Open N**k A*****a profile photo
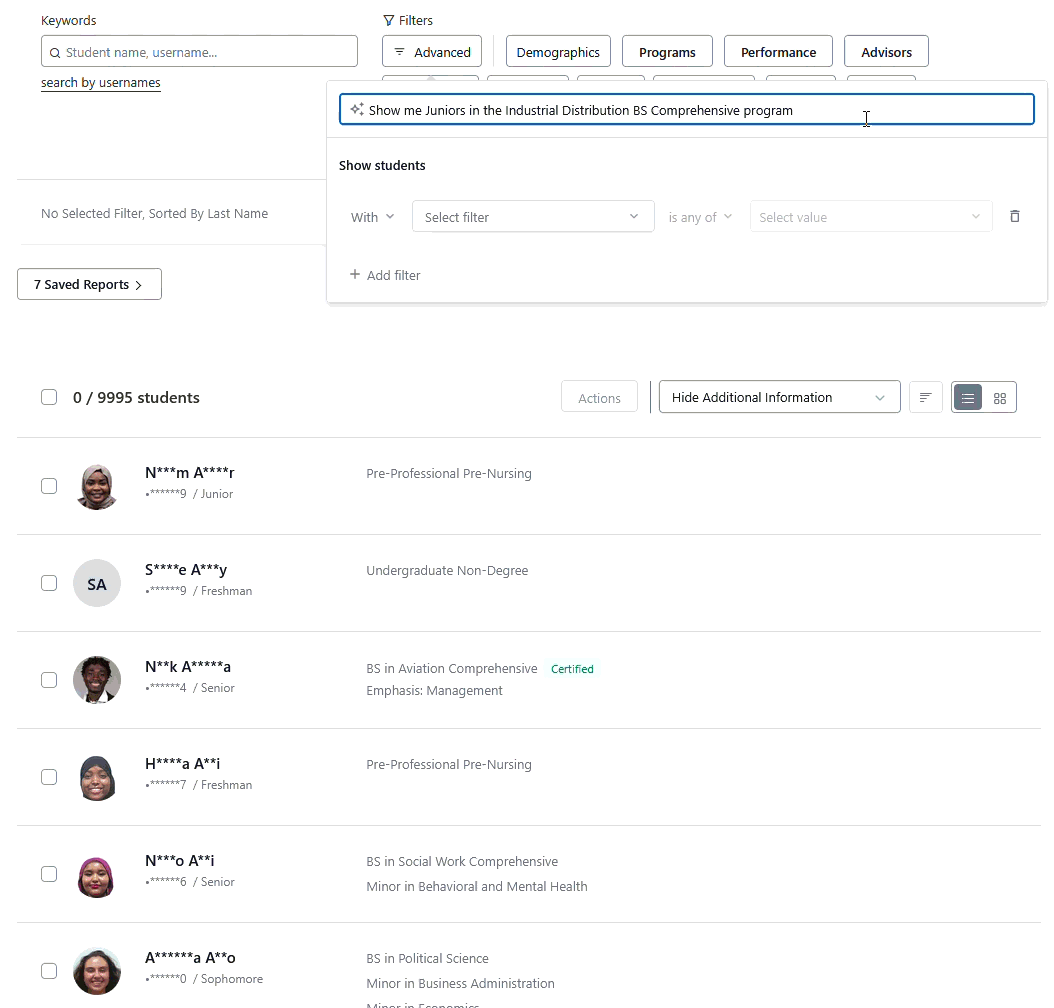 tap(97, 680)
